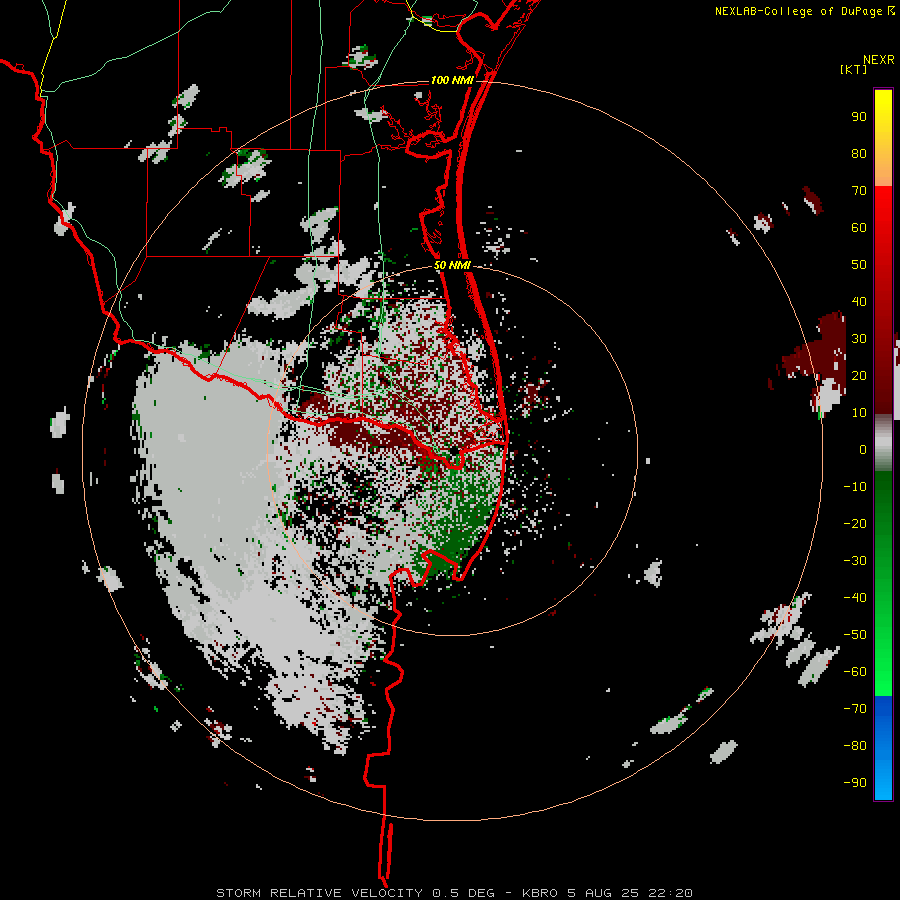Click the NEXLAB-College of DuPage title text

click(x=799, y=11)
